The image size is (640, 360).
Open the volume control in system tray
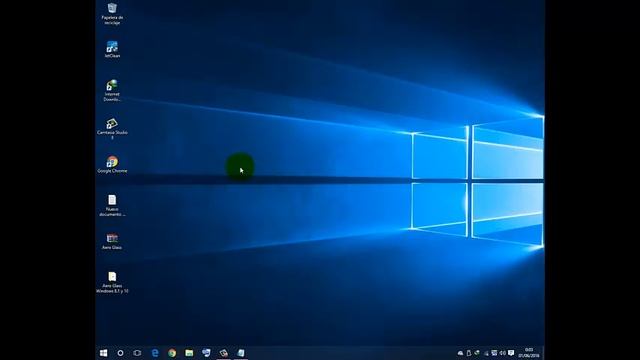coord(502,353)
